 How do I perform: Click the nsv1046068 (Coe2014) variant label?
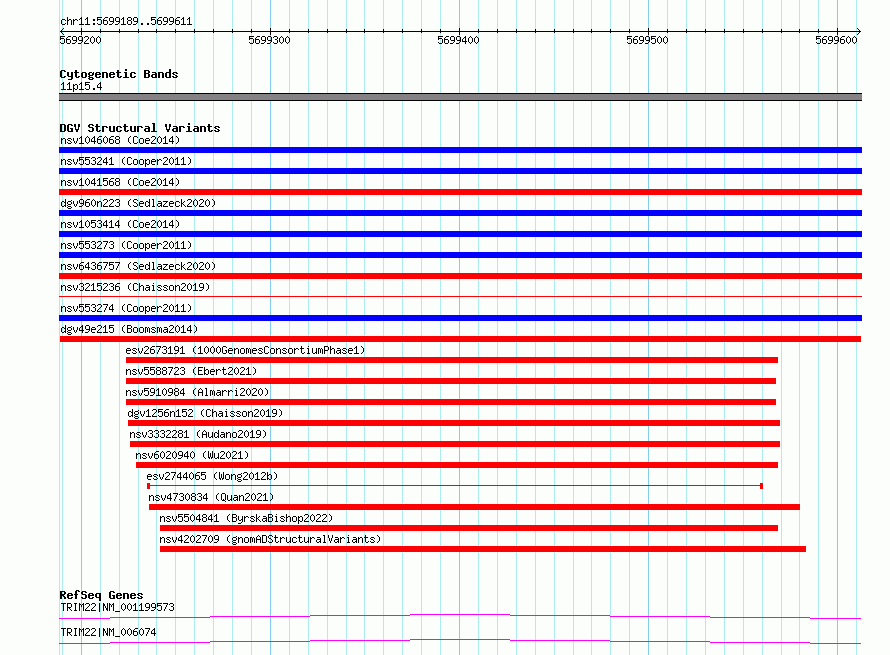tap(120, 140)
